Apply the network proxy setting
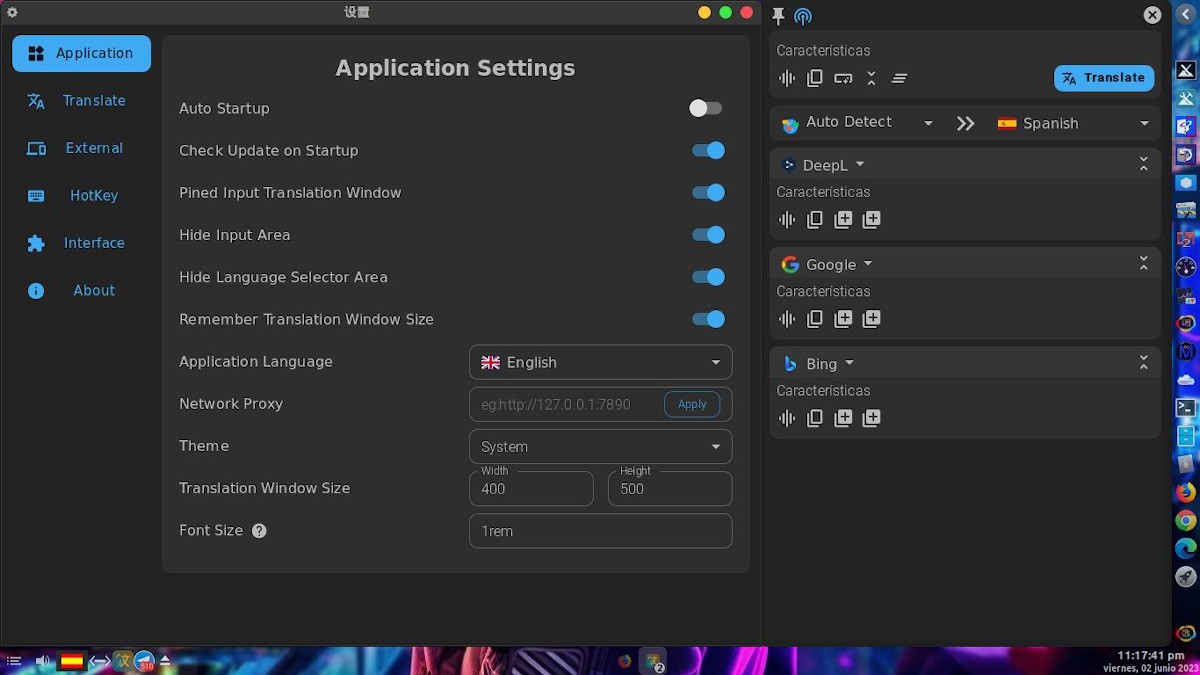 tap(692, 404)
